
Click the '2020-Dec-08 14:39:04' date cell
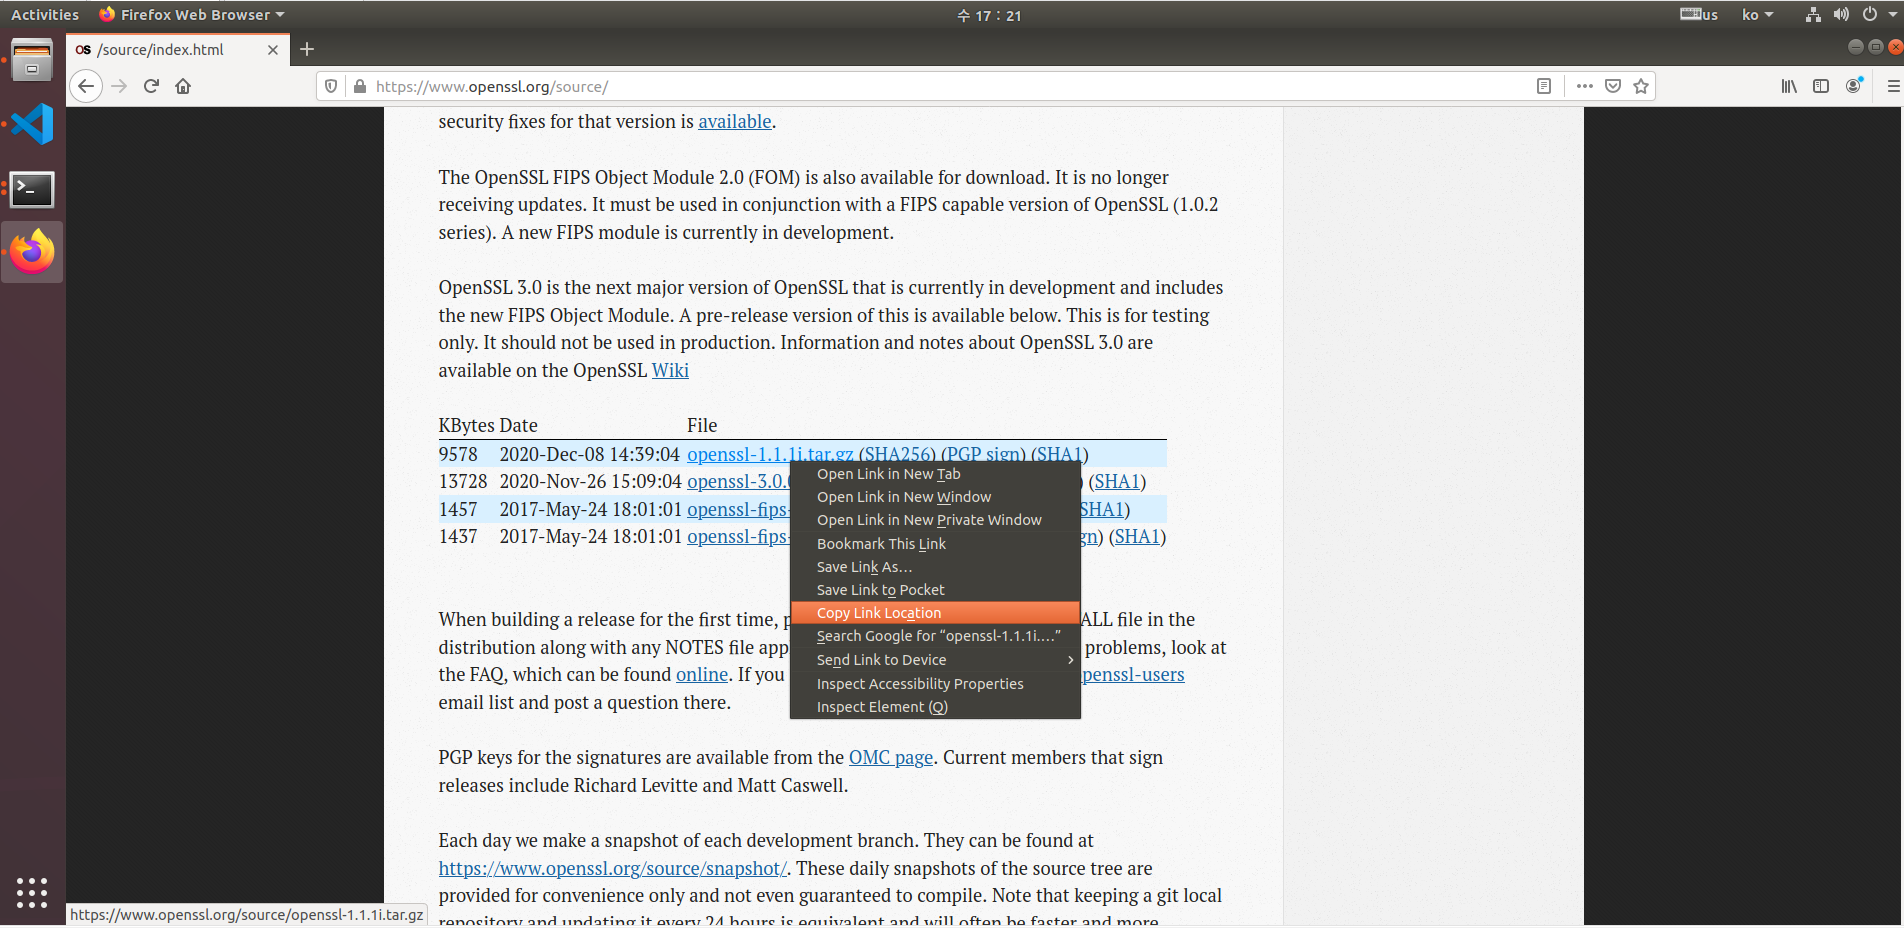tap(590, 455)
